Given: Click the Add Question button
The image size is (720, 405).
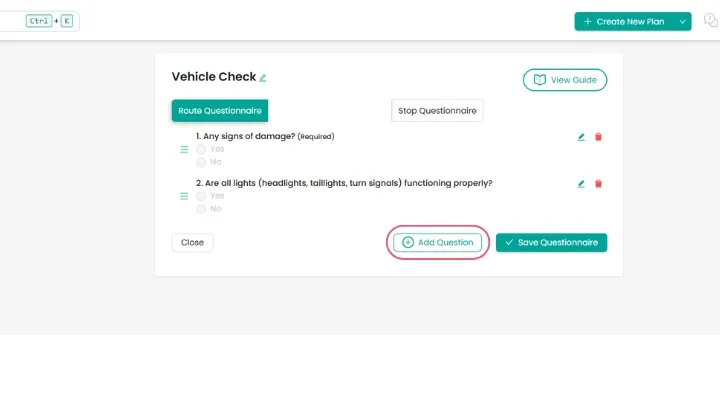Looking at the screenshot, I should [438, 242].
